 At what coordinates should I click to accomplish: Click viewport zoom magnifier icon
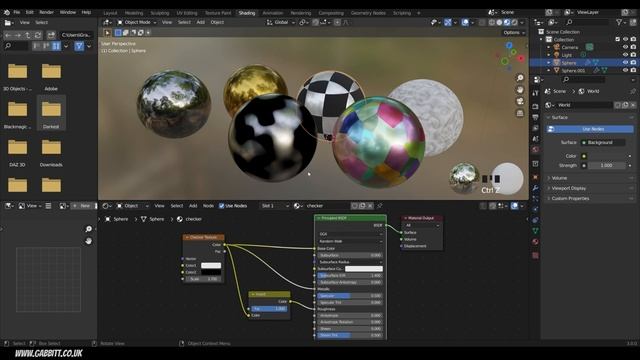[x=520, y=78]
